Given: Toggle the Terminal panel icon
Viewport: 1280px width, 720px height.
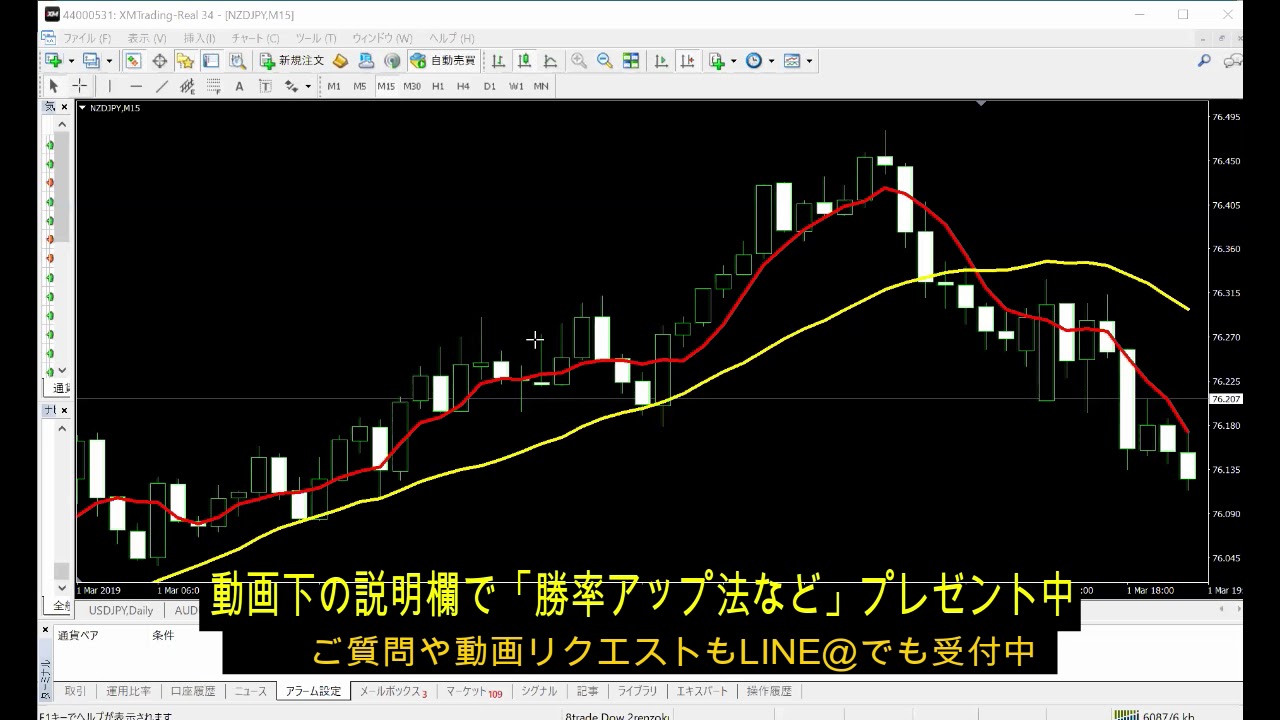Looking at the screenshot, I should point(211,61).
